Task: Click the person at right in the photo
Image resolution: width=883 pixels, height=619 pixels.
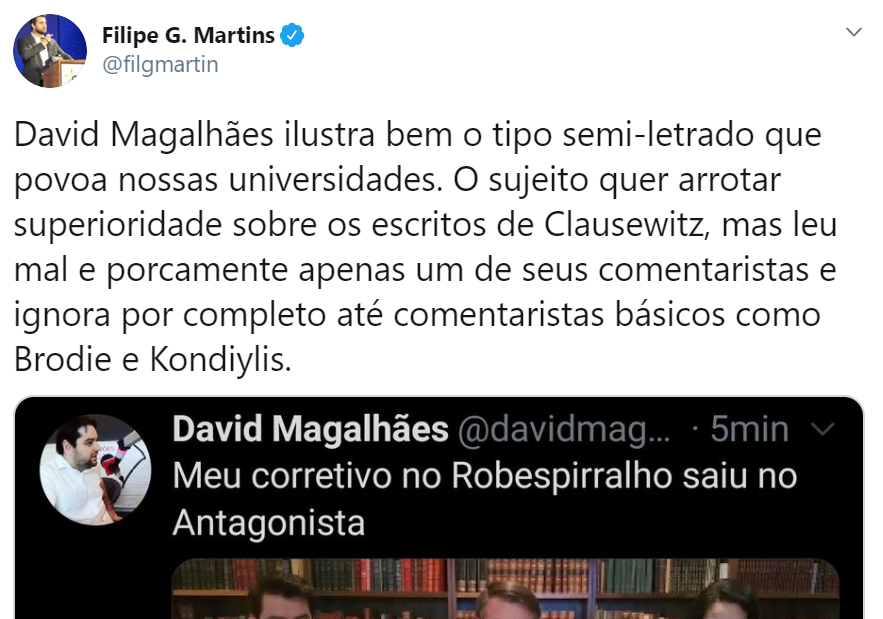Action: pos(726,600)
